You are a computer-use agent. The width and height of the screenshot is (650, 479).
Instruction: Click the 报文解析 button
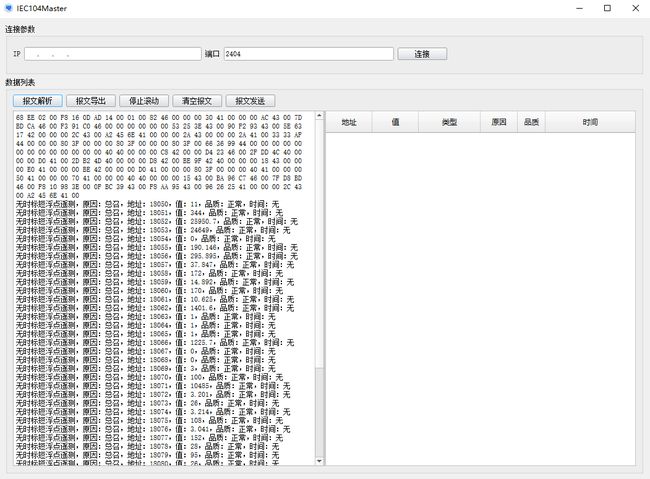pos(38,101)
